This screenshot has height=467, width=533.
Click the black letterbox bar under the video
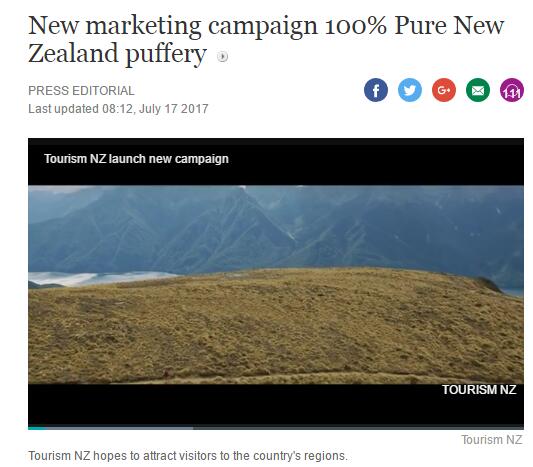point(276,406)
